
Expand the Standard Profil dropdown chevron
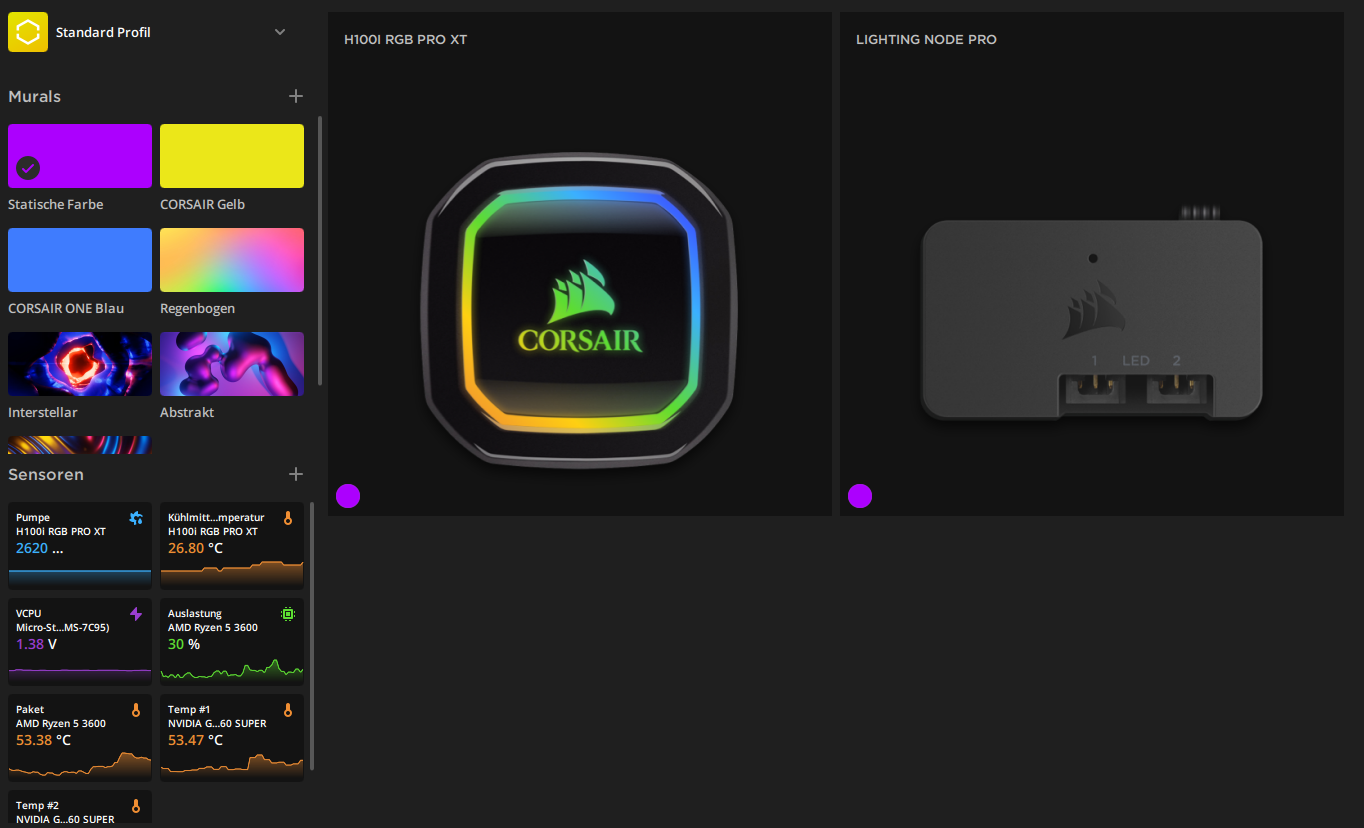click(280, 32)
